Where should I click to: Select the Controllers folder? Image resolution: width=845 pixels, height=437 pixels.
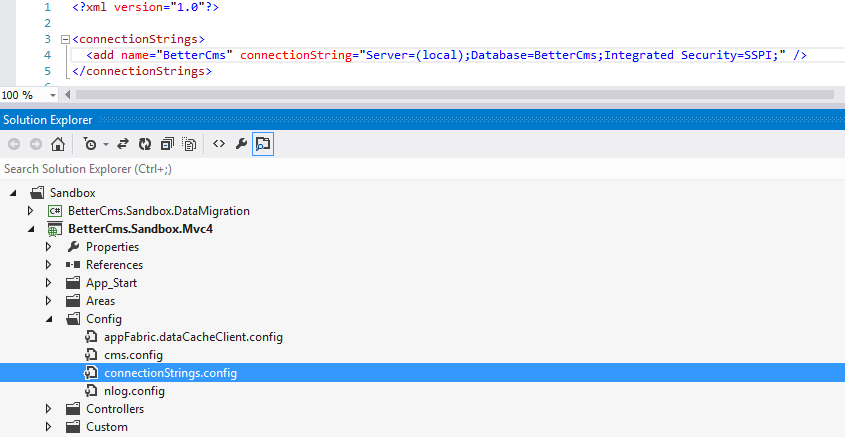click(x=115, y=409)
